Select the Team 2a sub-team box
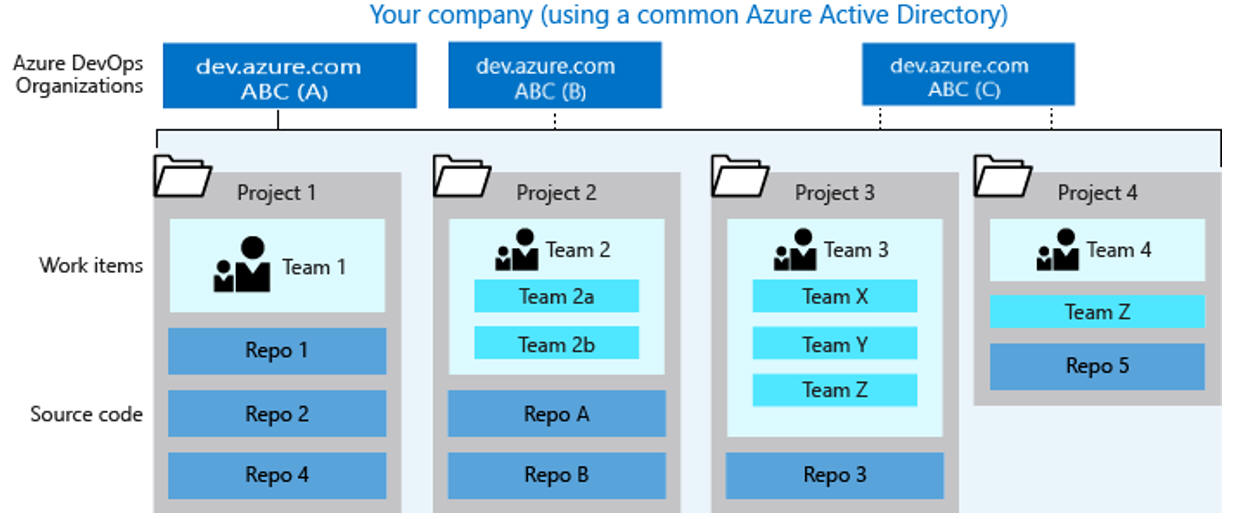Screen dimensions: 1236x519 (x=556, y=296)
